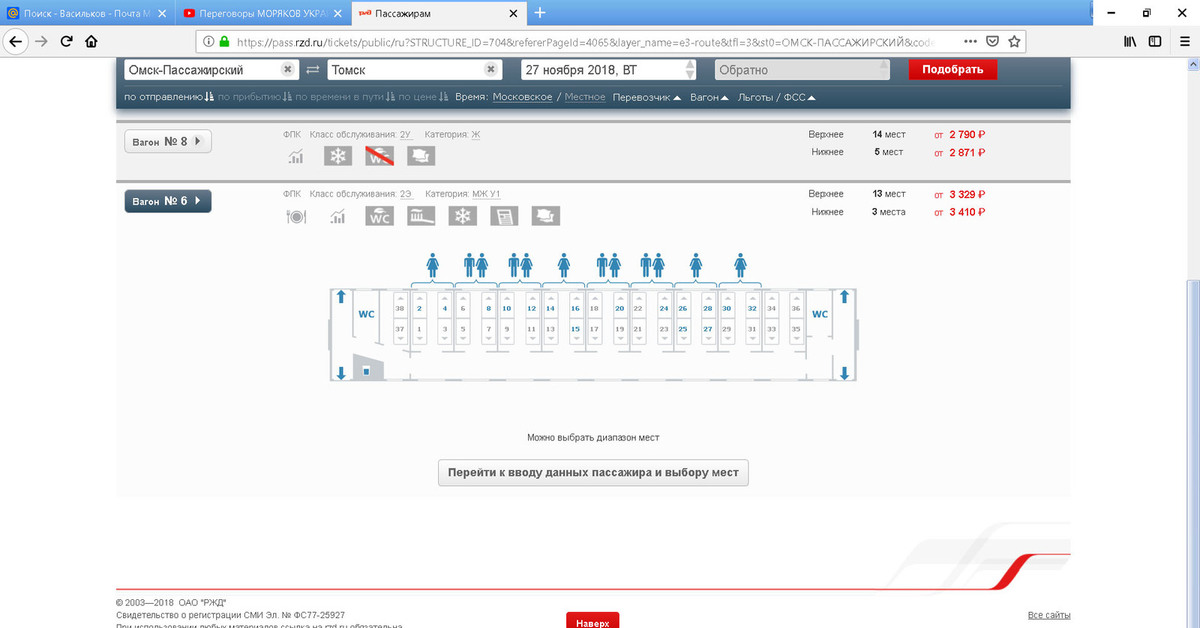
Task: Click the air conditioning snowflake icon in Вагон № 8
Action: click(x=338, y=156)
